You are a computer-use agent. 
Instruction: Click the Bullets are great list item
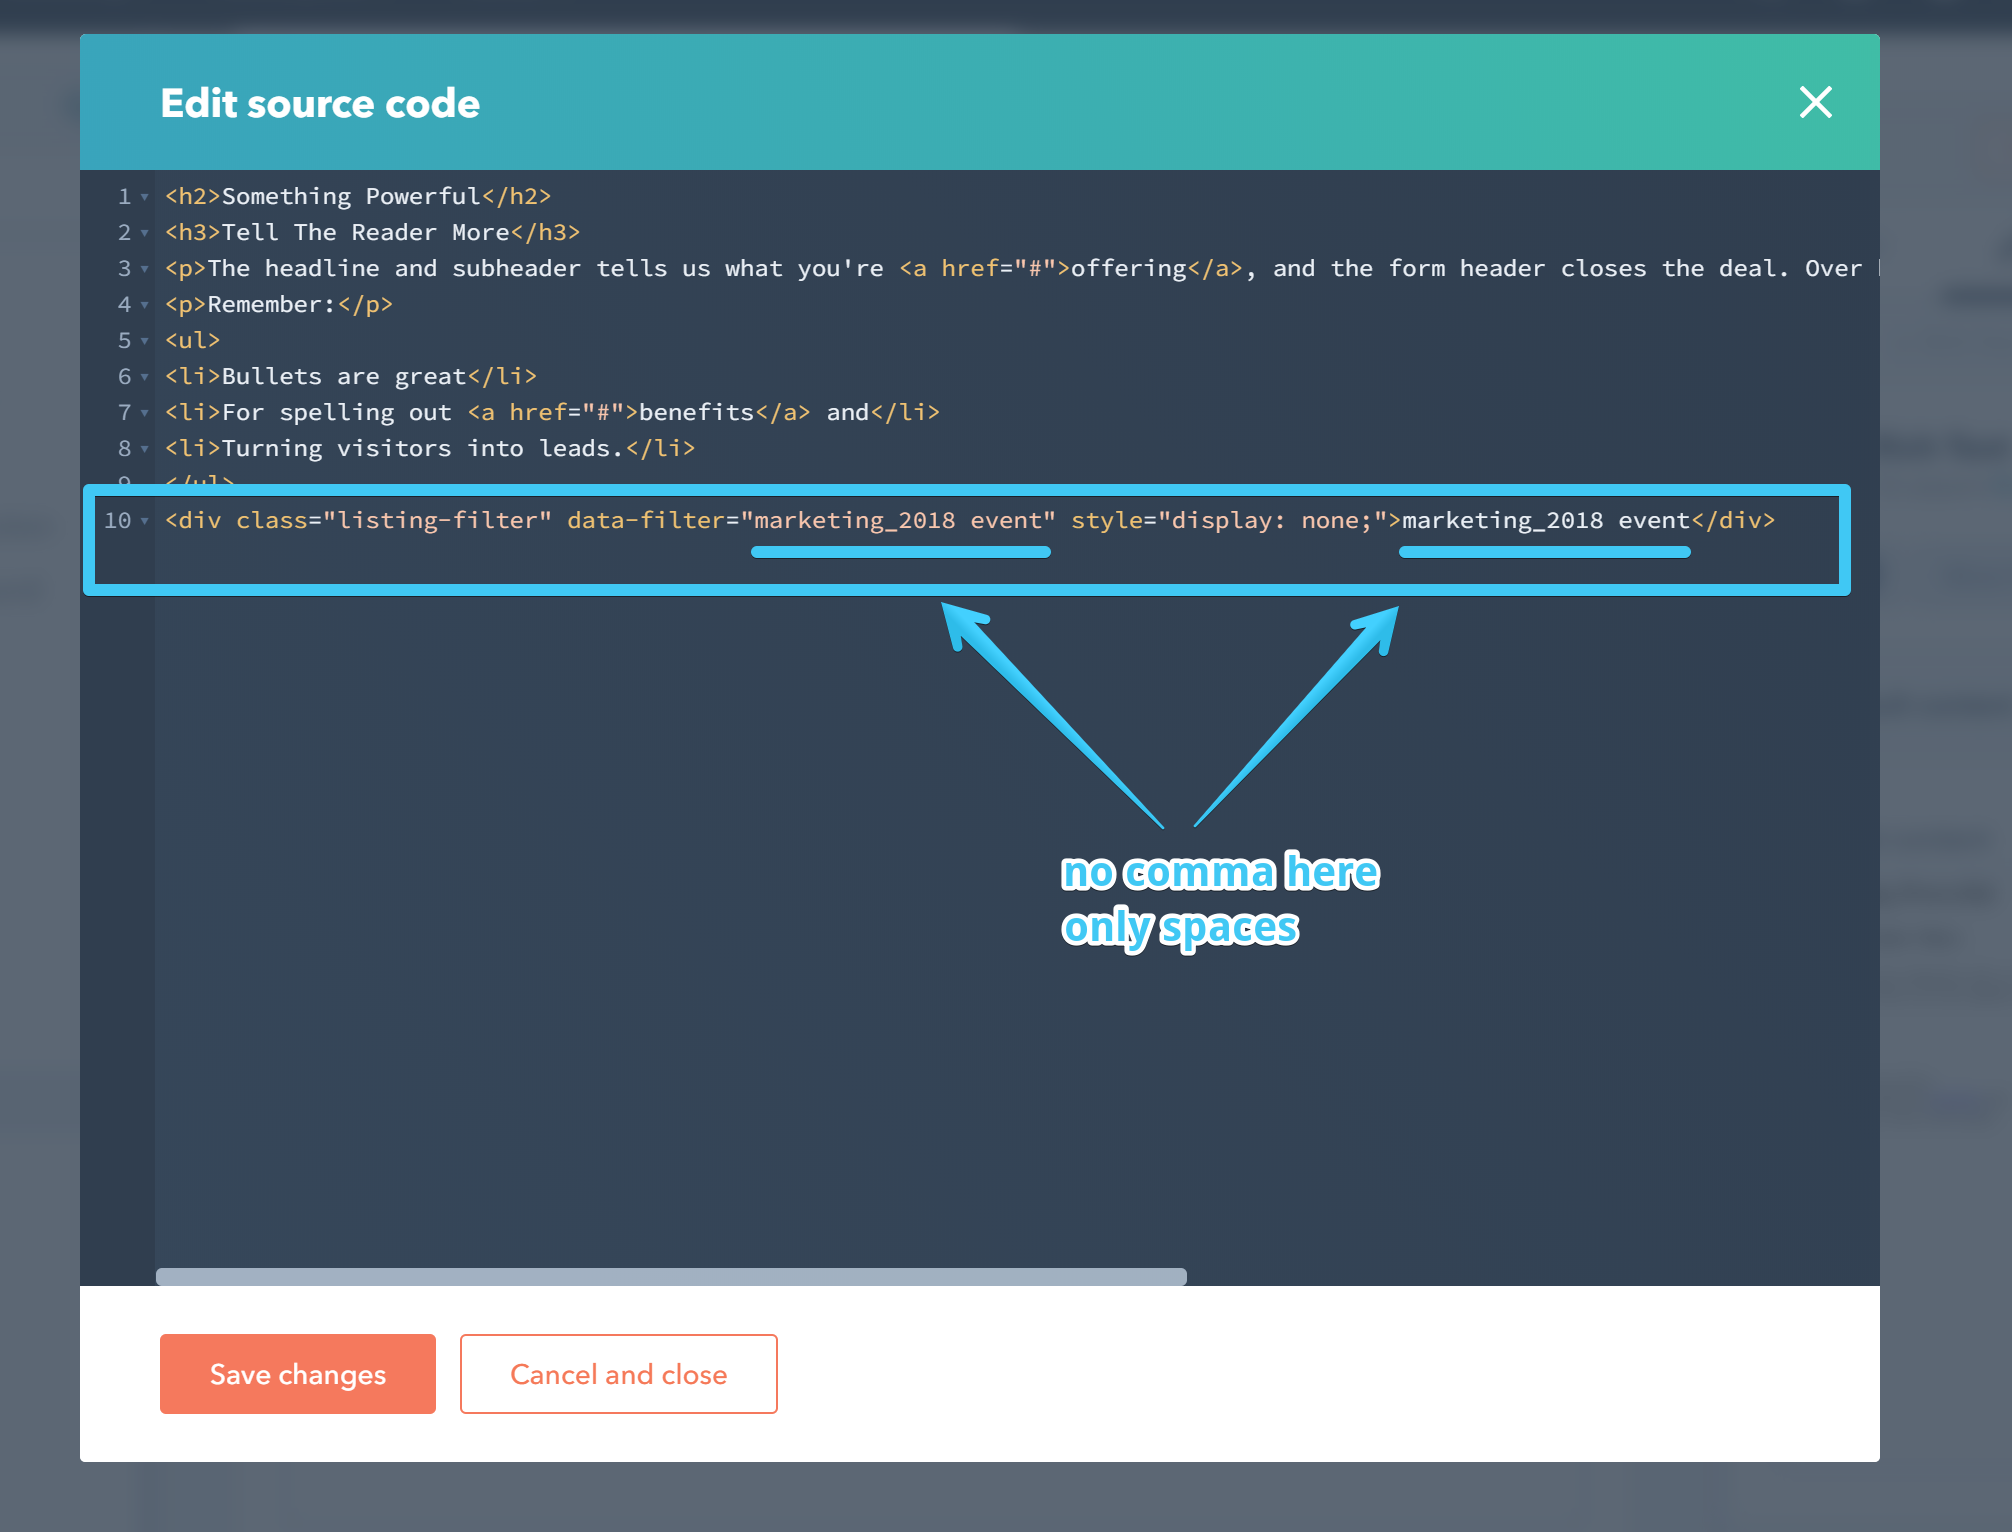[343, 376]
